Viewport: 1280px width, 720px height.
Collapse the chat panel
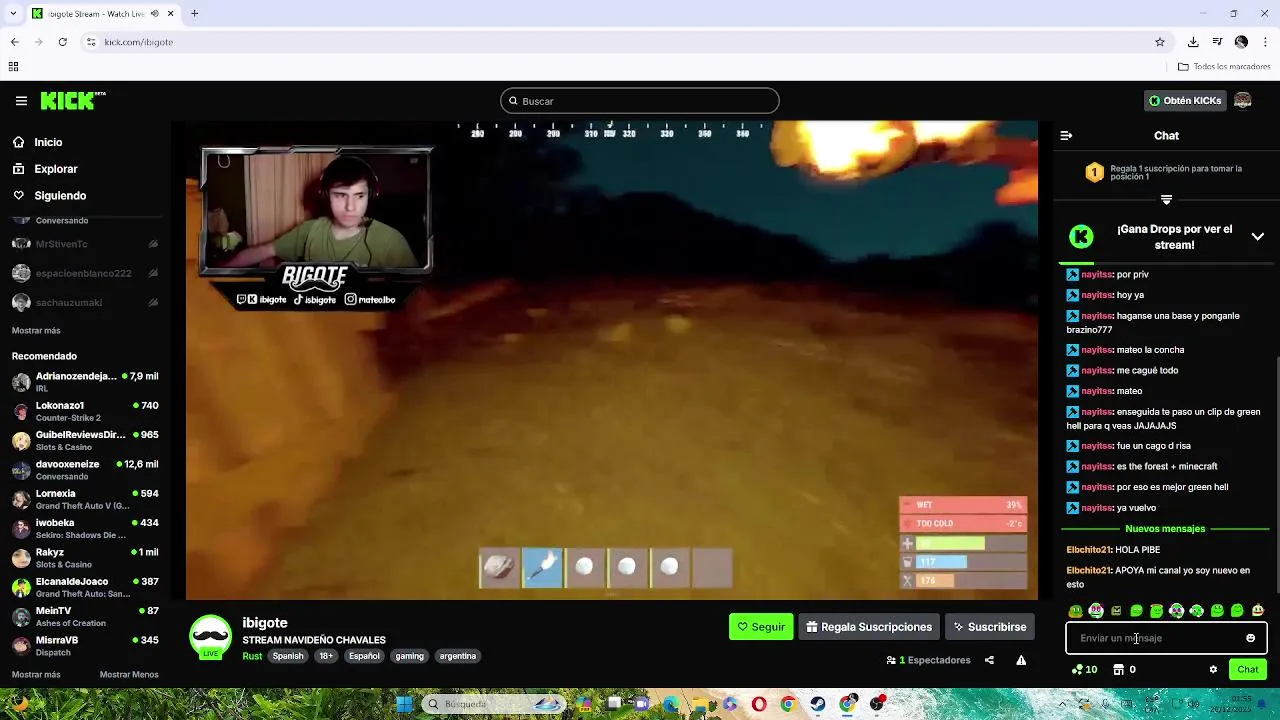click(x=1066, y=135)
